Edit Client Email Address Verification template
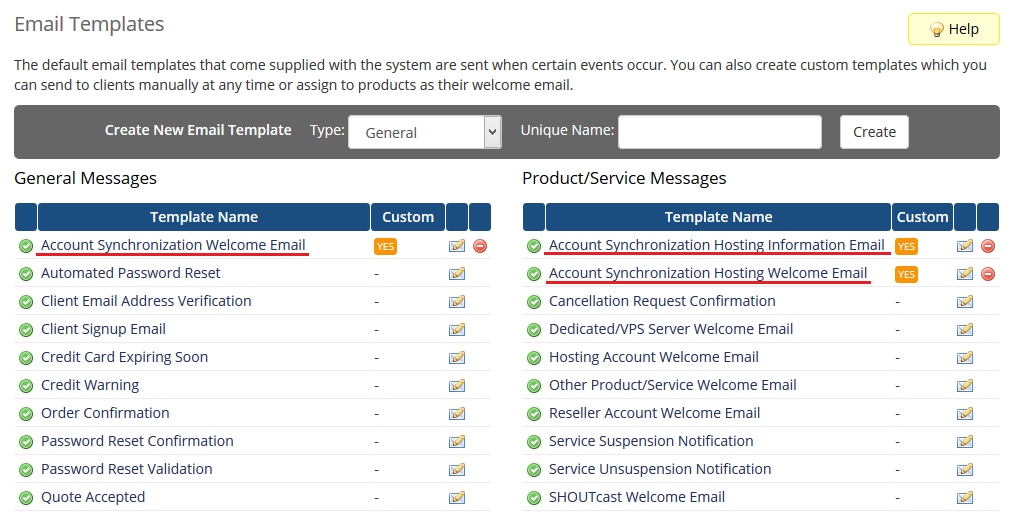 tap(457, 301)
